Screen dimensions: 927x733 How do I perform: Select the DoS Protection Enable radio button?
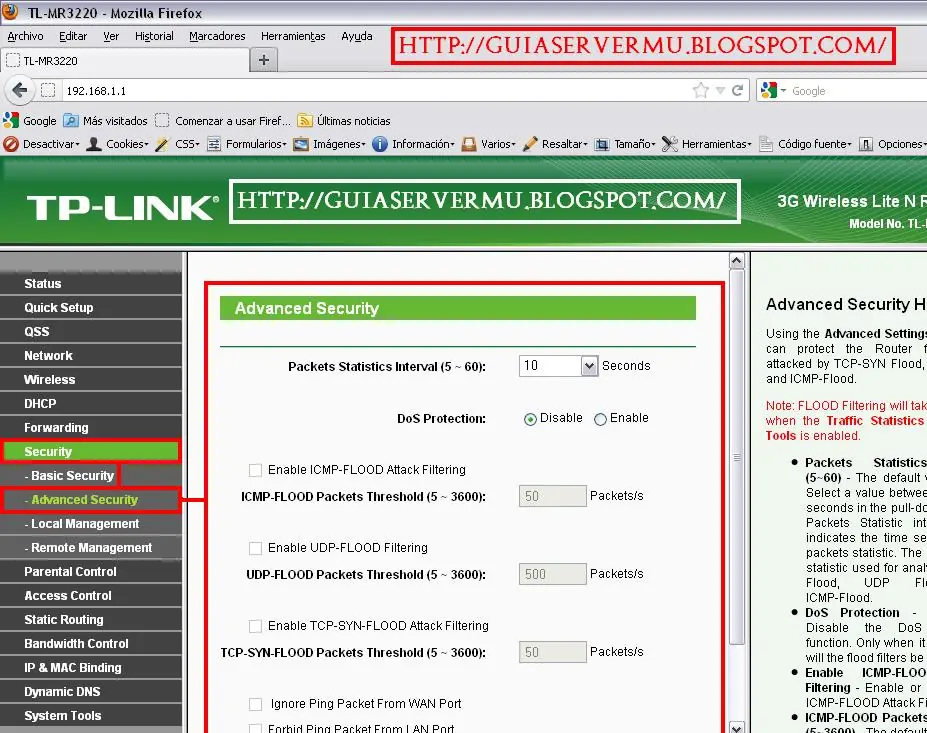(x=600, y=419)
